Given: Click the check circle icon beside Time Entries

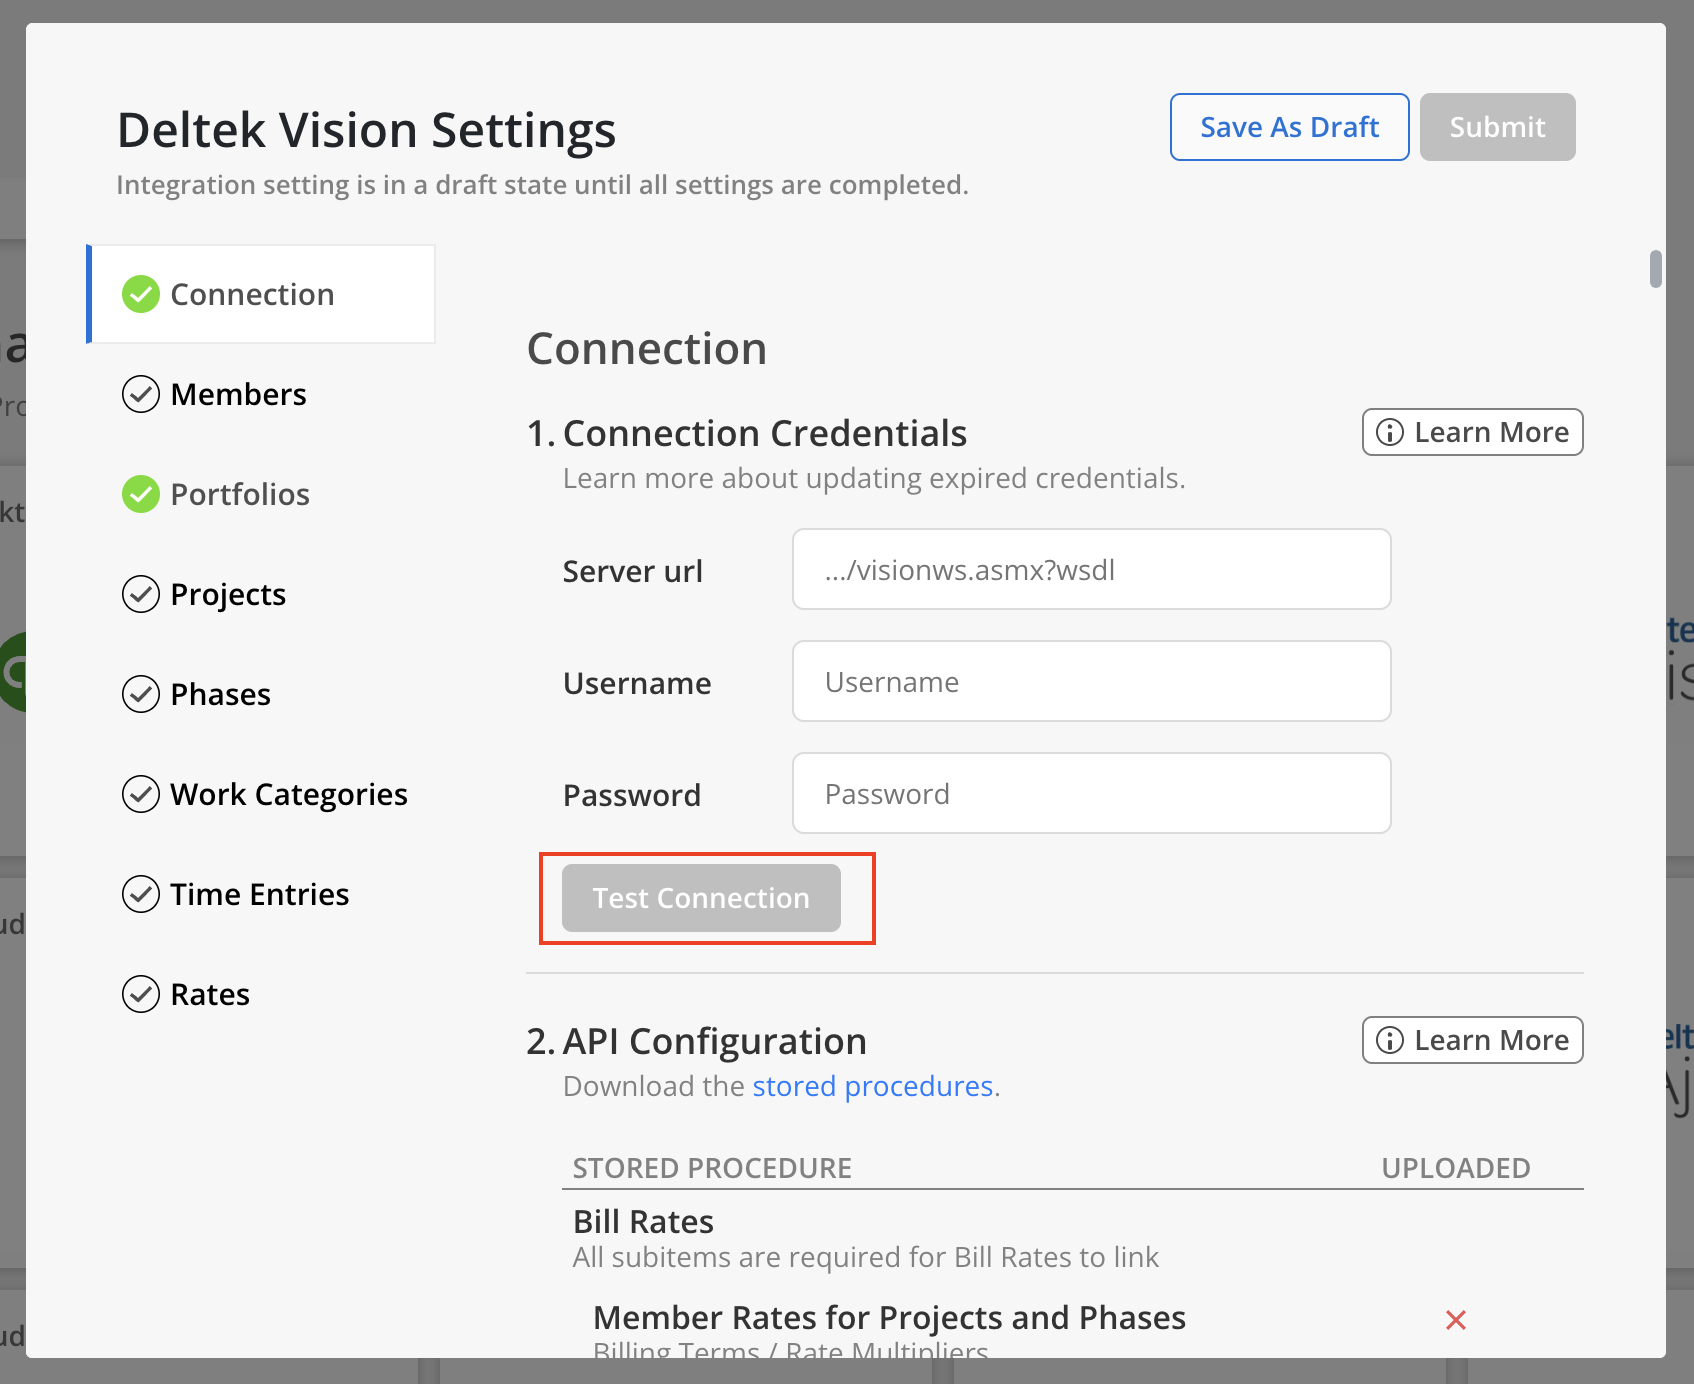Looking at the screenshot, I should pyautogui.click(x=141, y=894).
